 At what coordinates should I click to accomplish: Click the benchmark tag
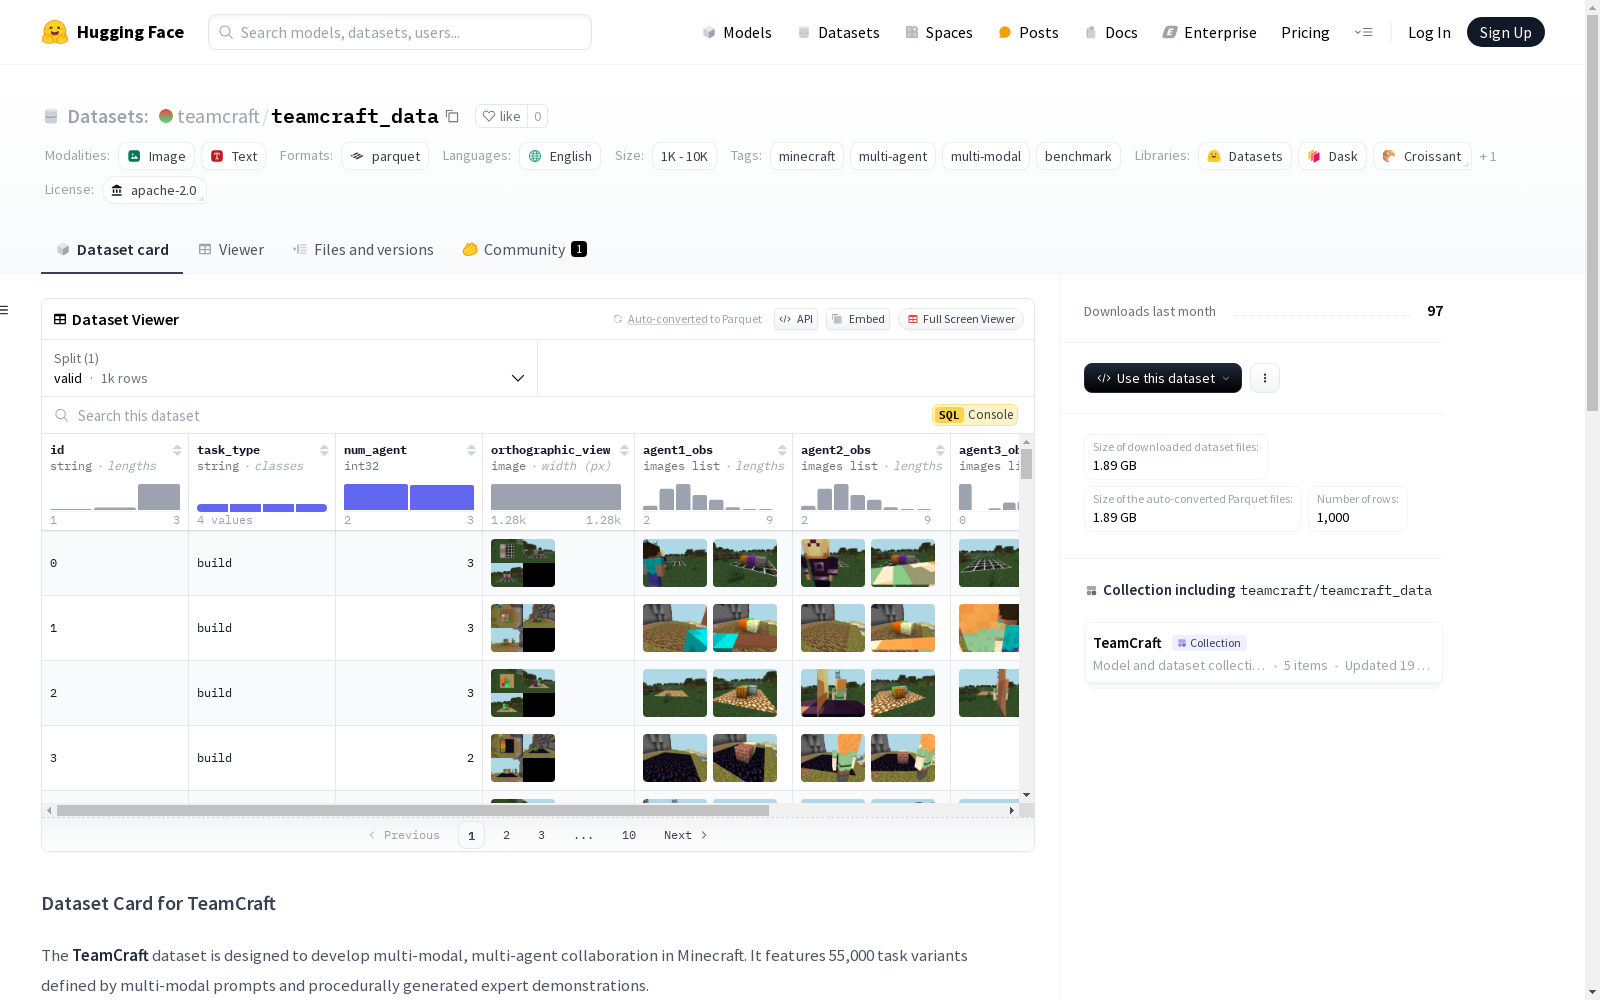(x=1078, y=156)
